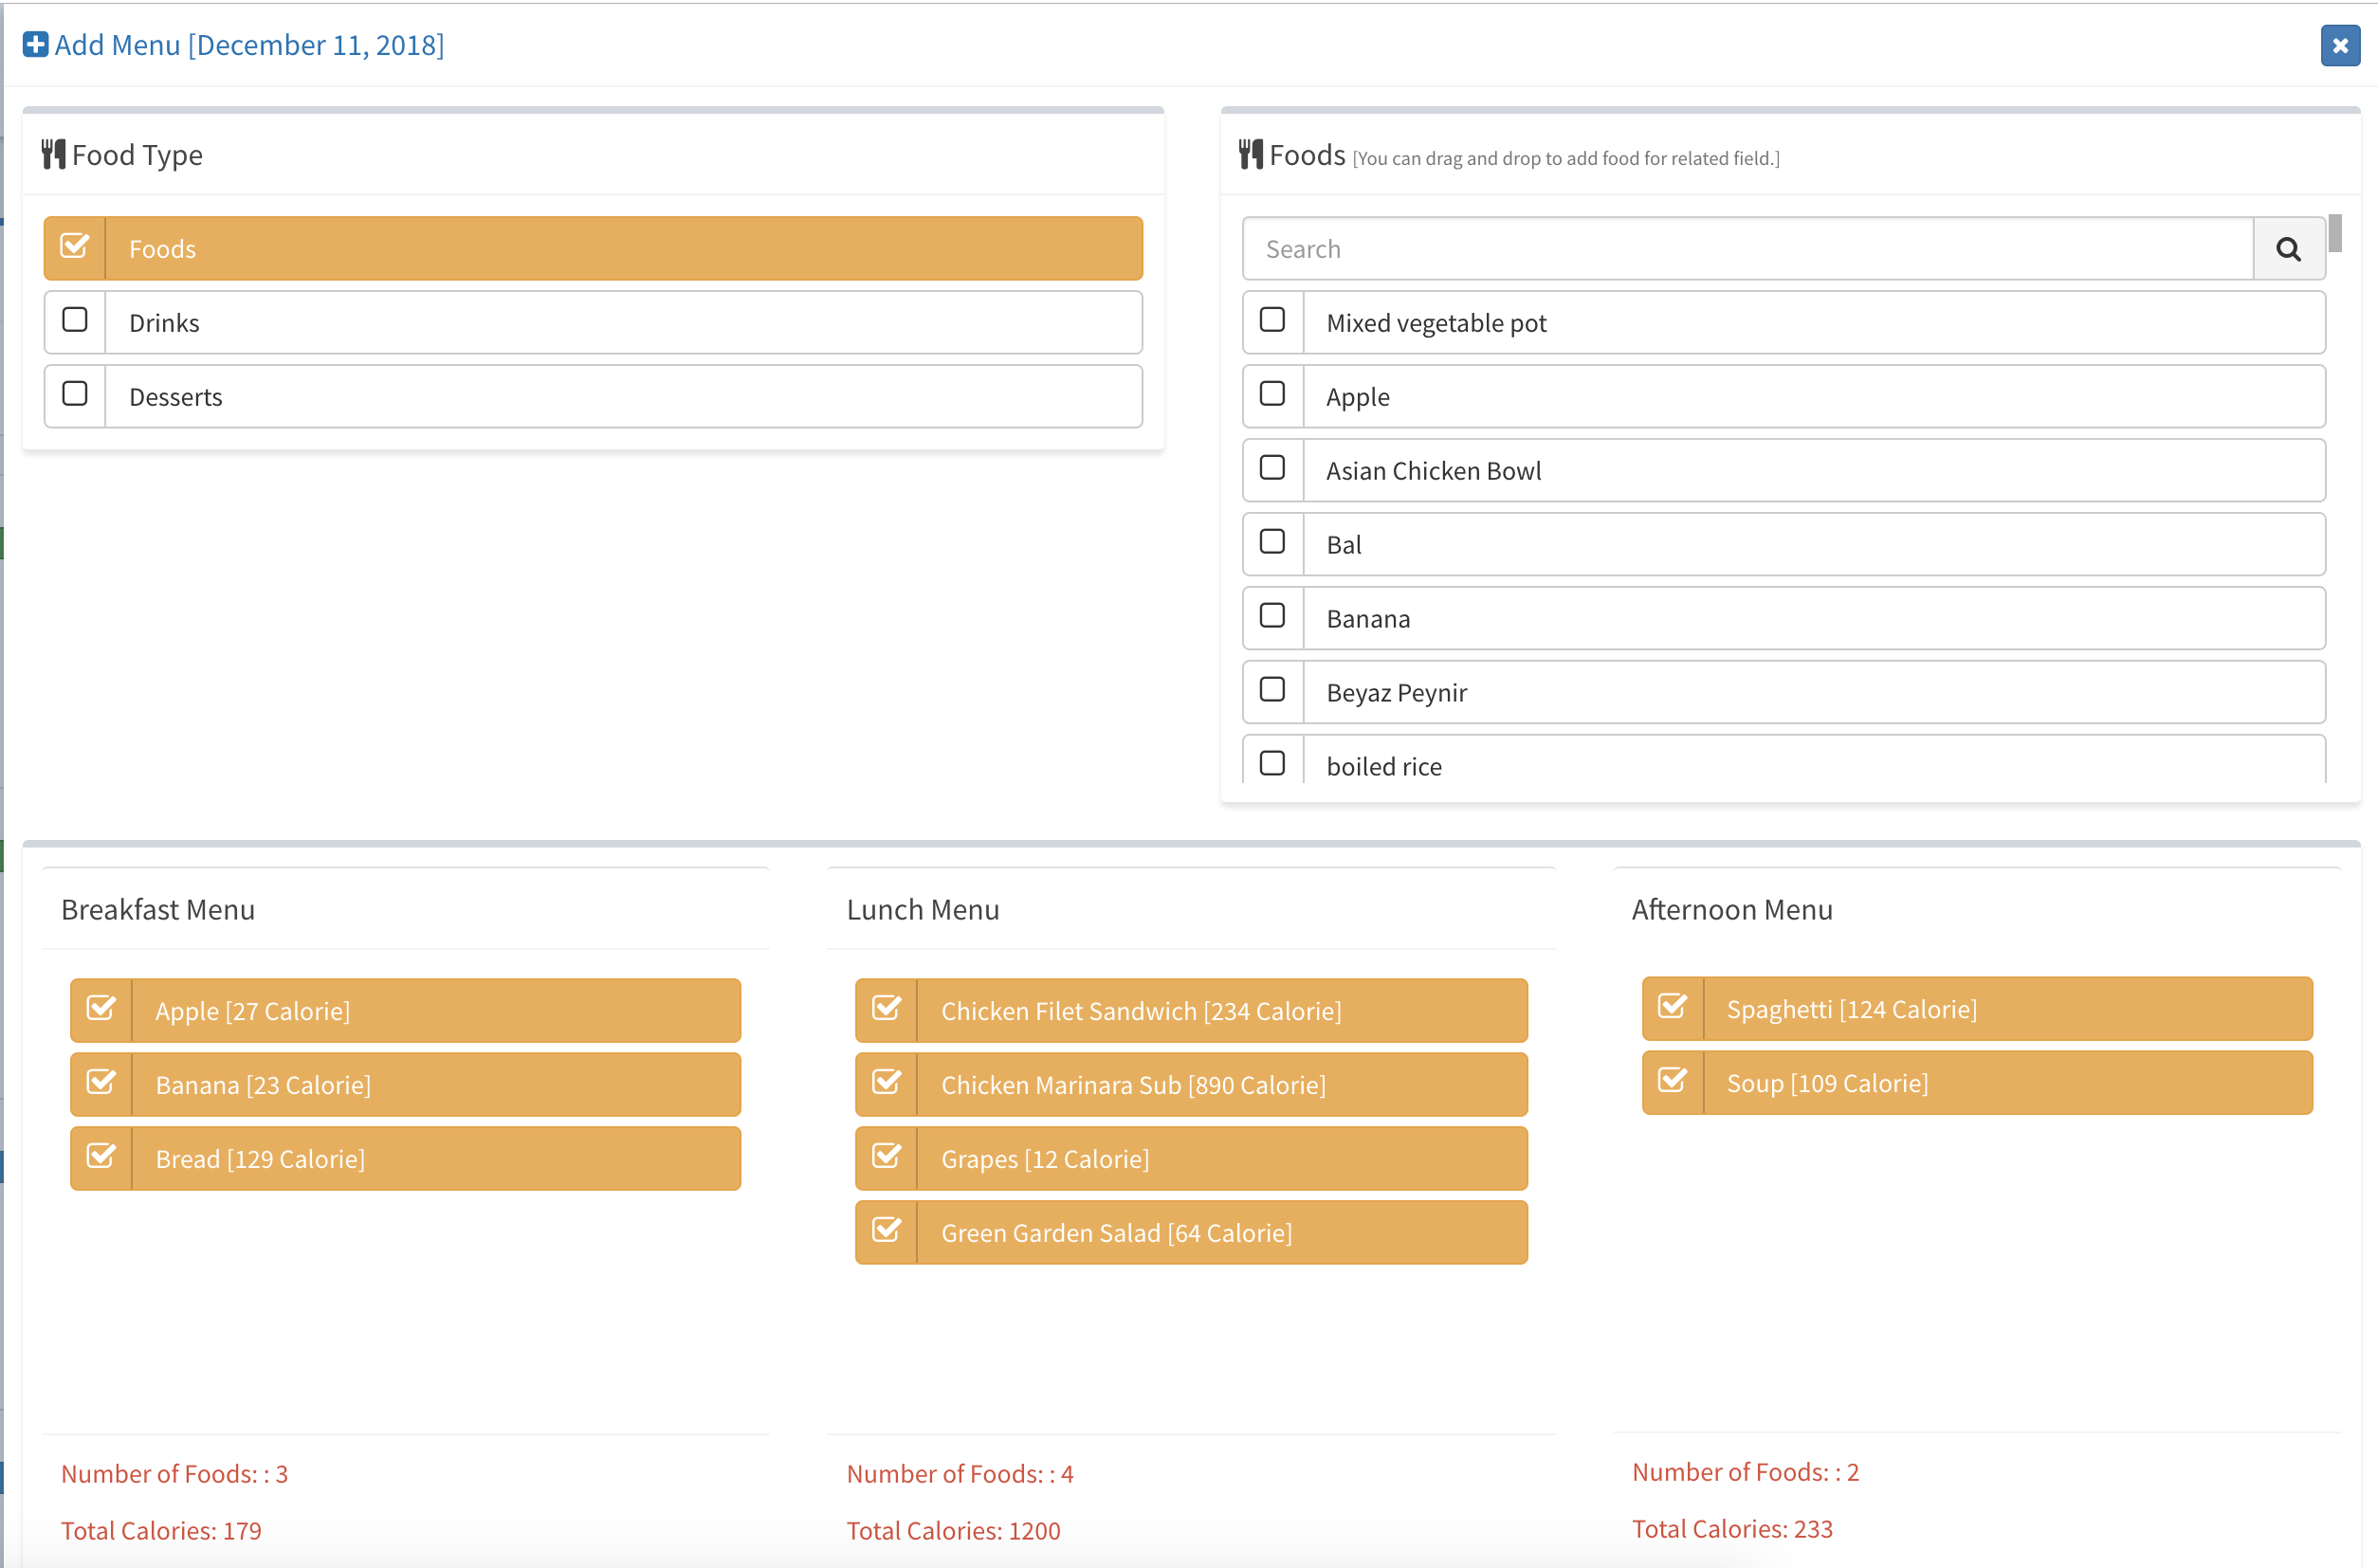
Task: Click the search magnifier icon
Action: (2288, 249)
